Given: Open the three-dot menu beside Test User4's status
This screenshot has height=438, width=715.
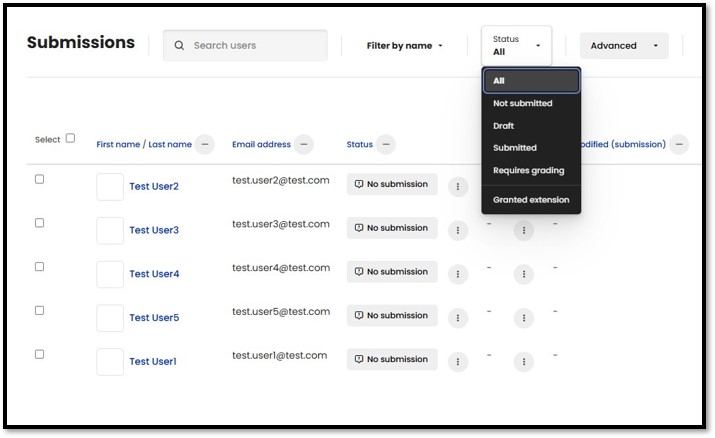Looking at the screenshot, I should click(x=458, y=274).
